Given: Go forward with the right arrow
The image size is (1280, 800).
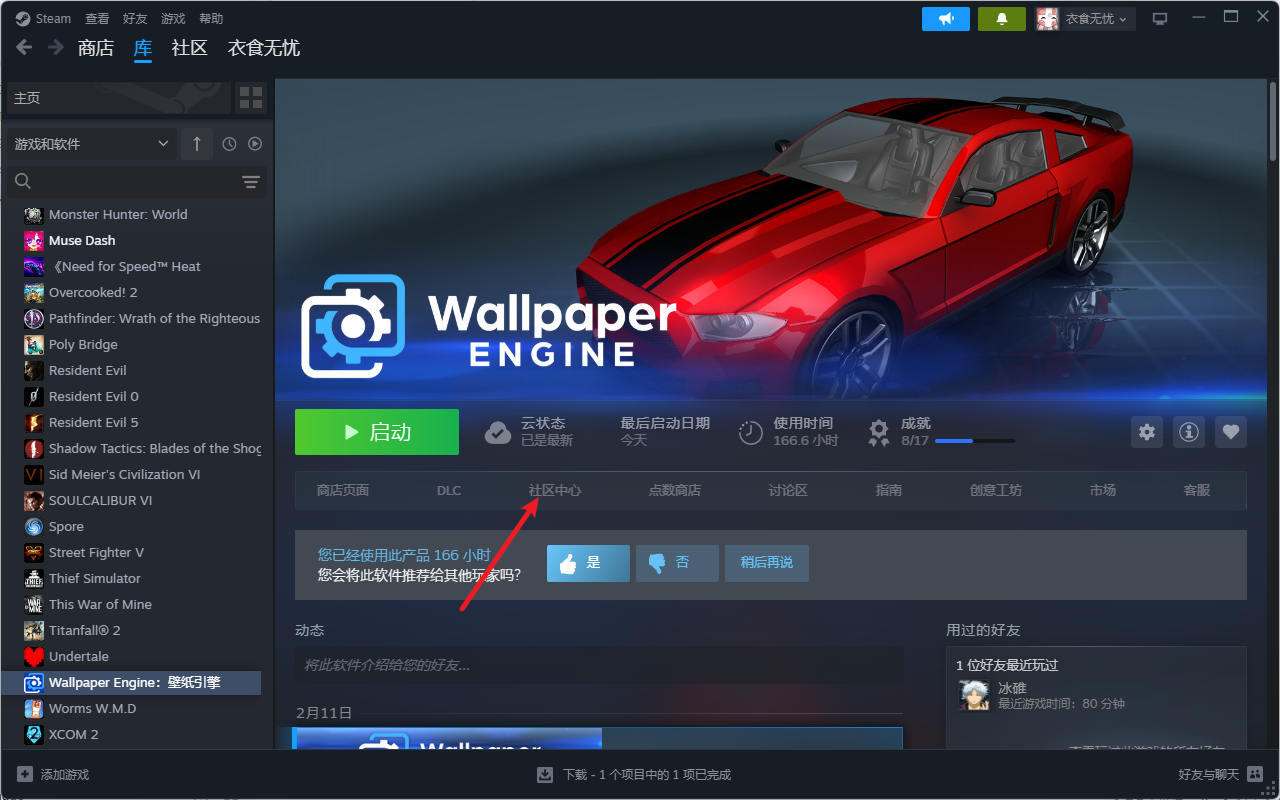Looking at the screenshot, I should click(56, 47).
